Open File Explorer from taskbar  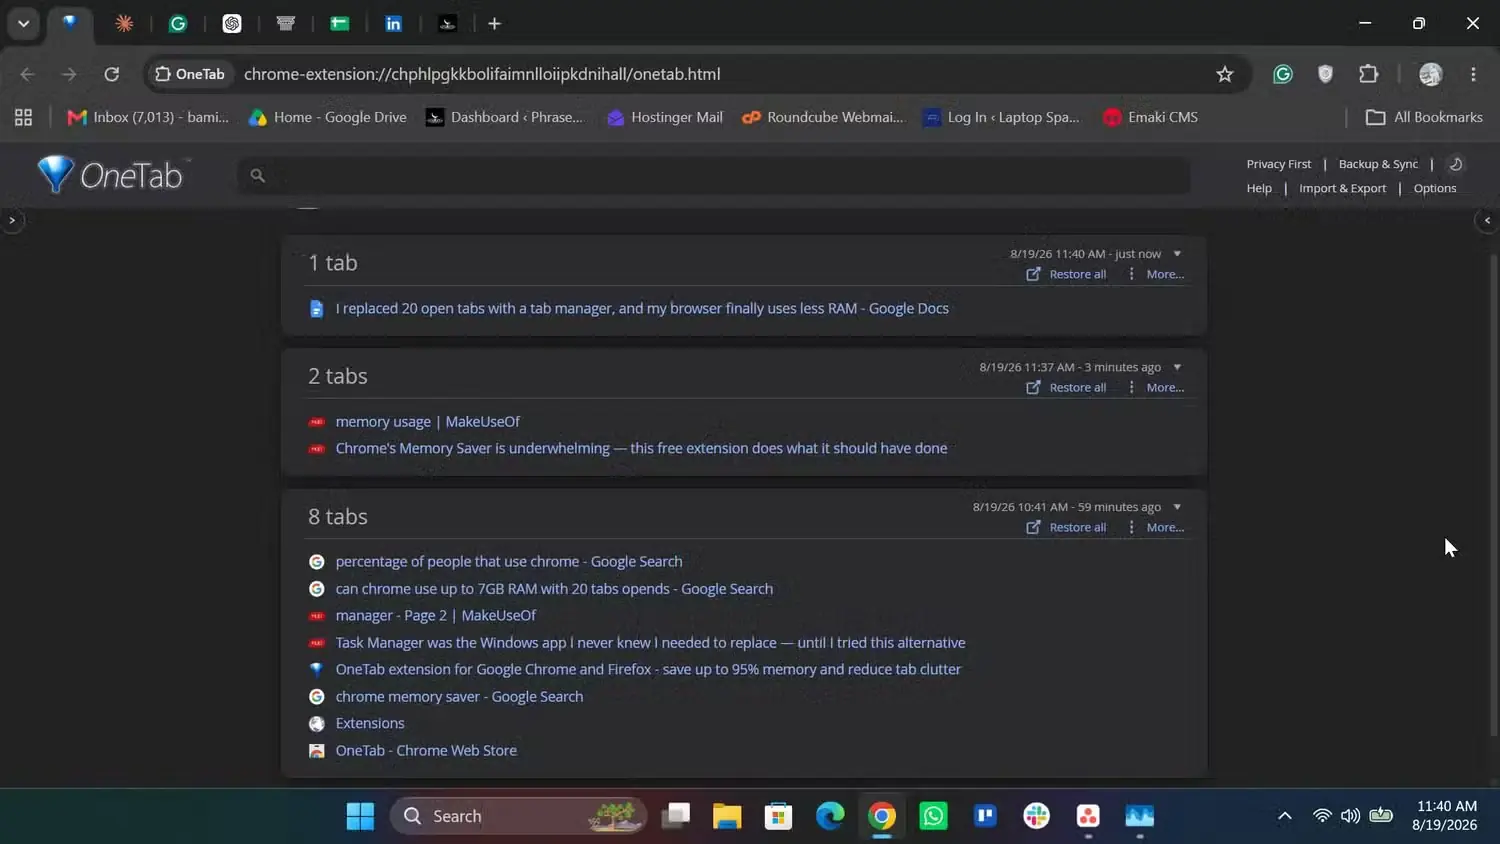[x=727, y=816]
